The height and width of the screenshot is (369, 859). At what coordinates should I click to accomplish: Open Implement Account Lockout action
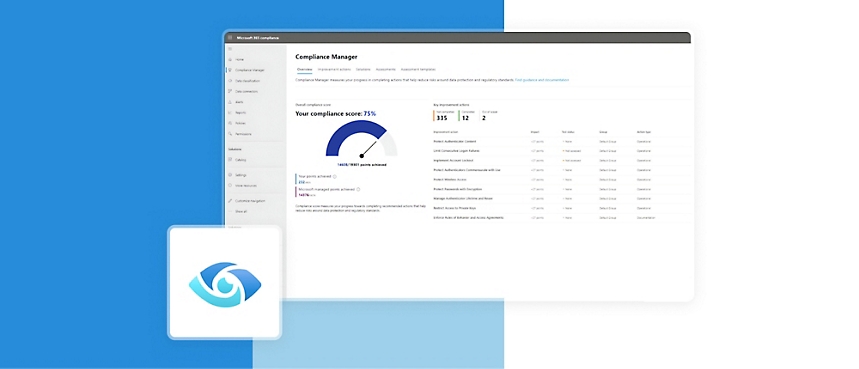tap(453, 160)
